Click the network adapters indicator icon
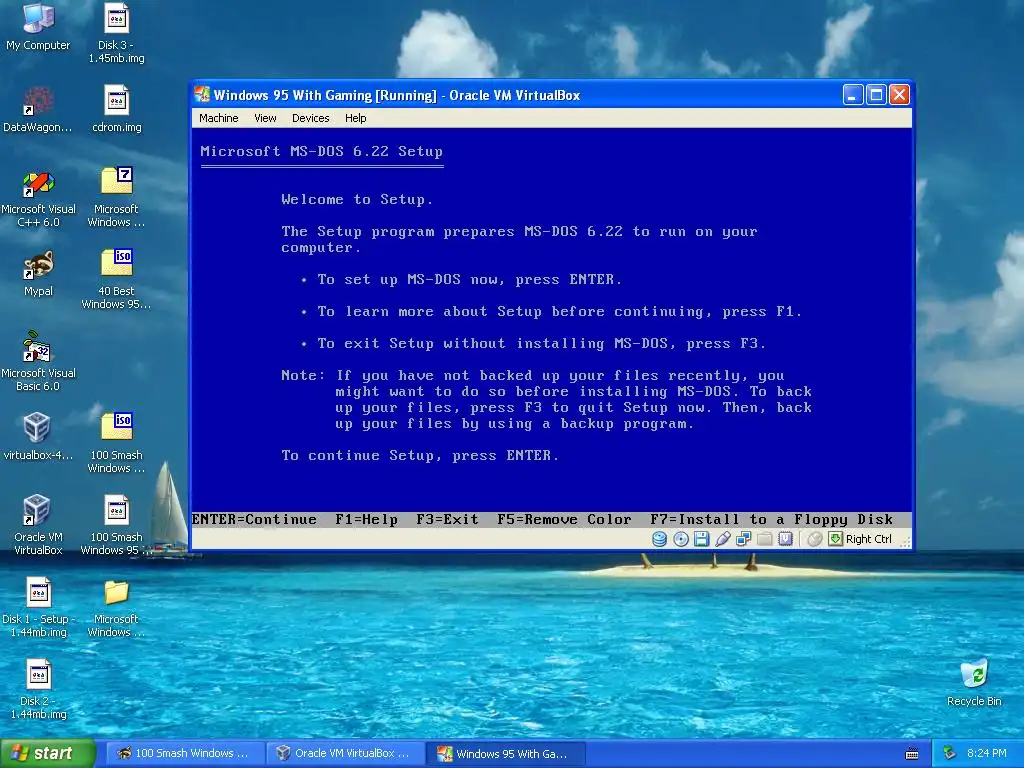Viewport: 1024px width, 768px height. coord(743,539)
